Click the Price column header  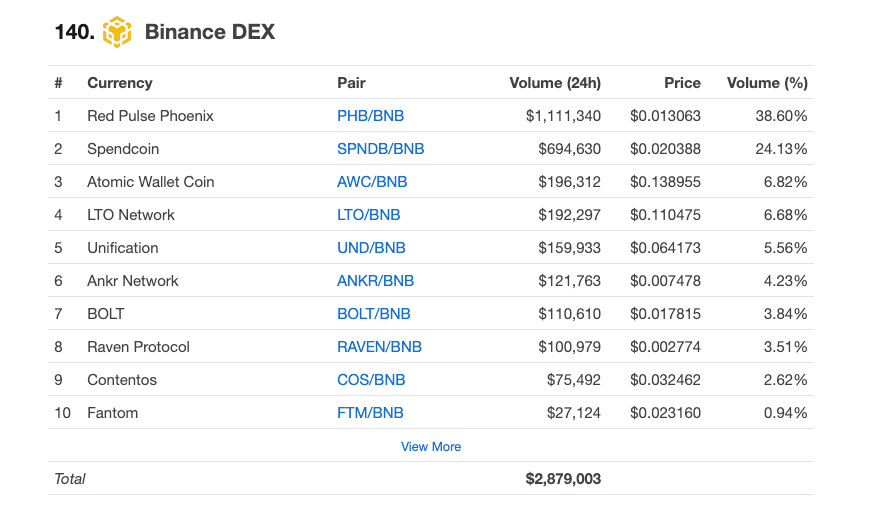pyautogui.click(x=682, y=83)
